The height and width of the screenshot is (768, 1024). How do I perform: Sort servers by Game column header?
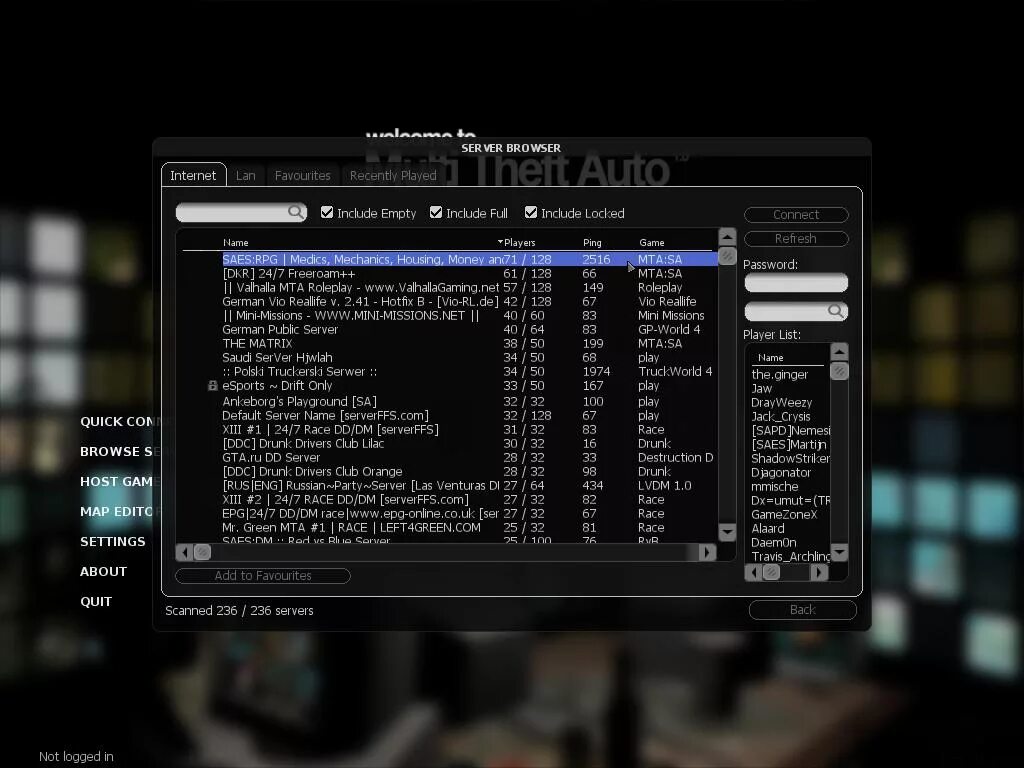(652, 242)
